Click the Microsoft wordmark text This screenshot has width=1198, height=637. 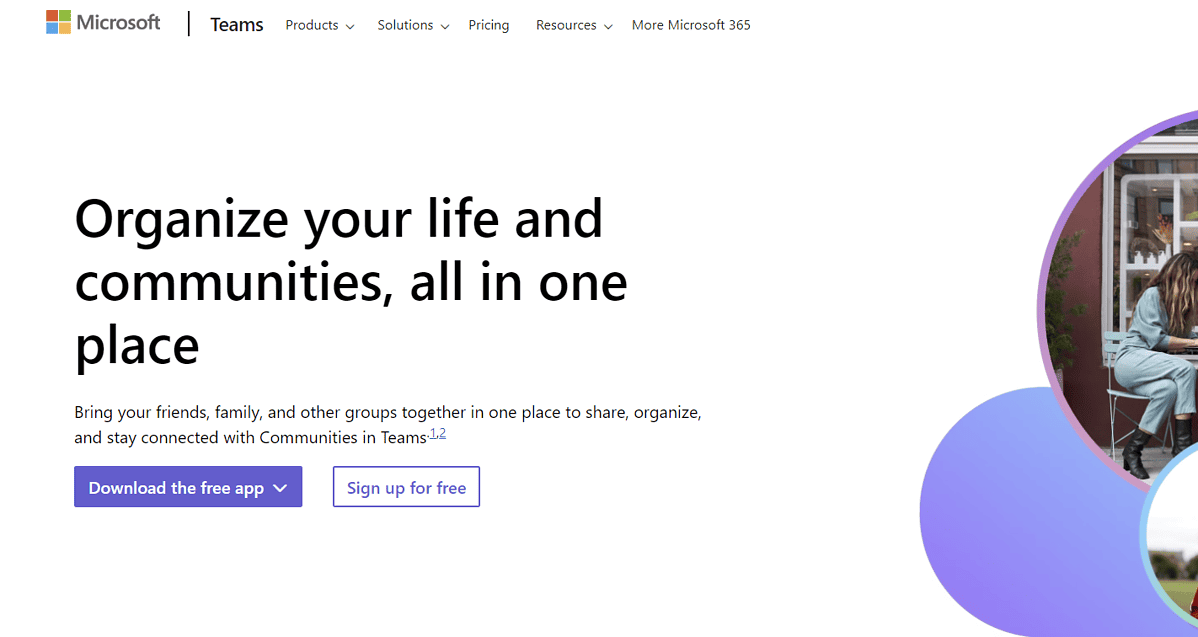pyautogui.click(x=118, y=23)
